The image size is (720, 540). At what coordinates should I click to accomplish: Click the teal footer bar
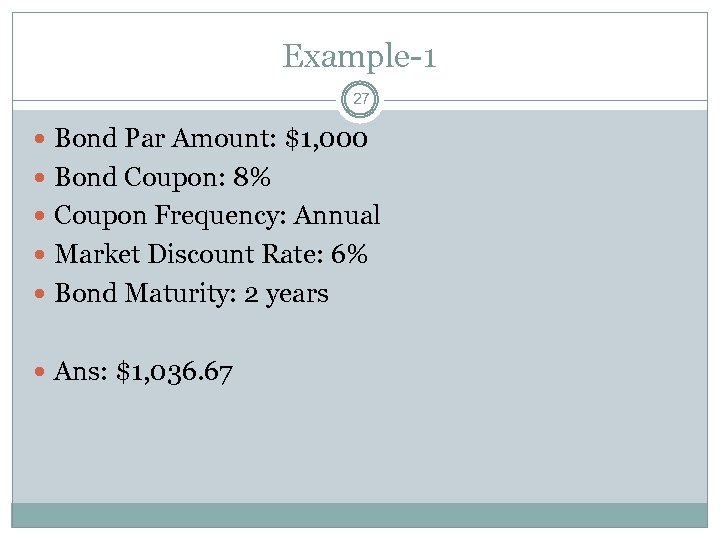coord(360,514)
